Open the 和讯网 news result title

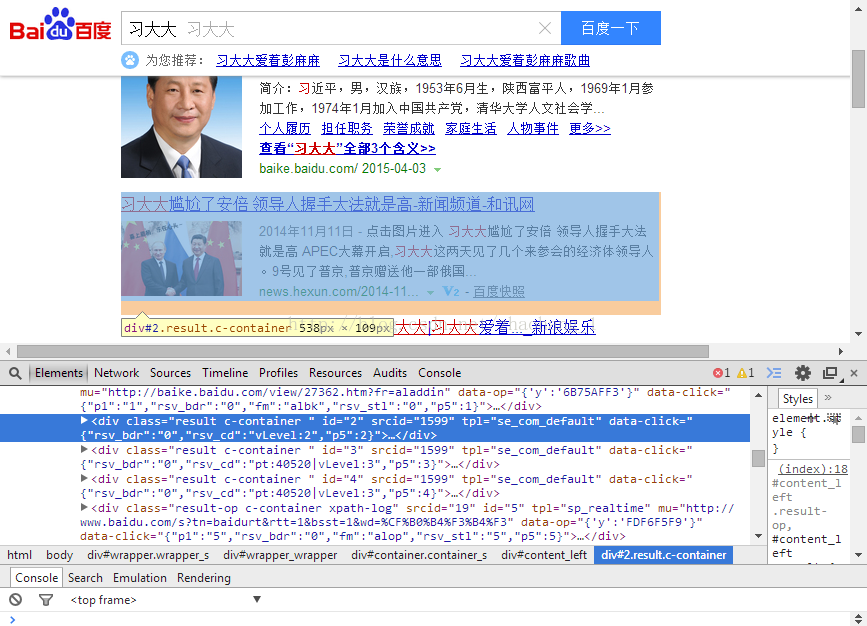[328, 204]
